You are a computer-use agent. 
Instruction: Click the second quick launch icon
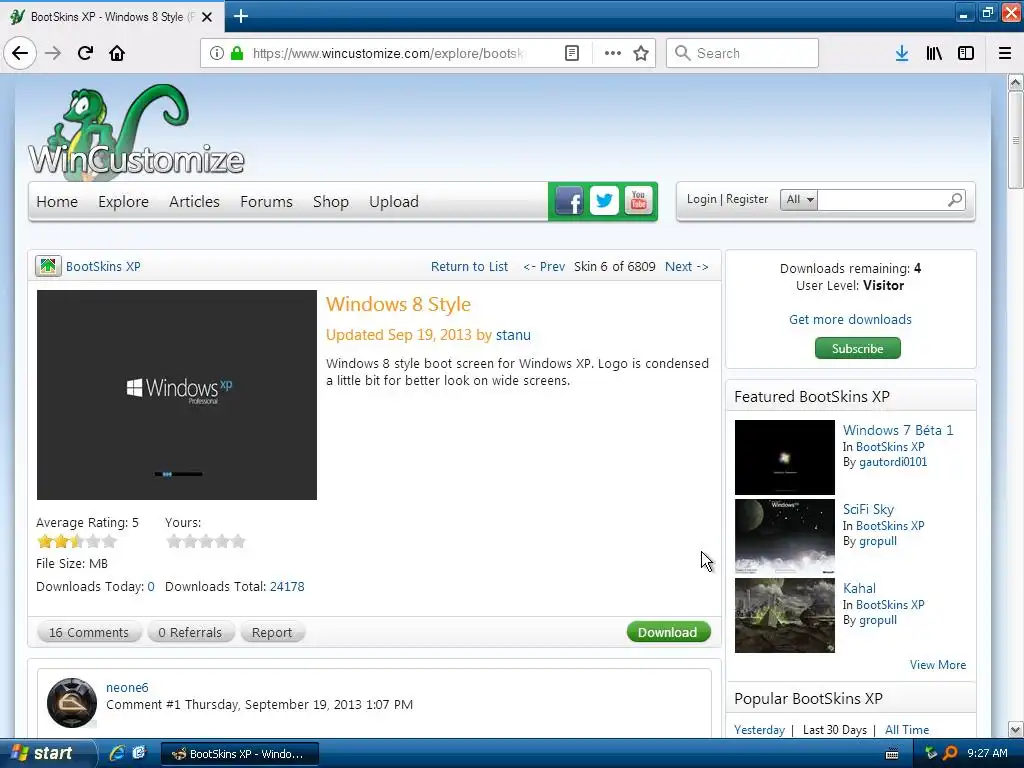[139, 753]
